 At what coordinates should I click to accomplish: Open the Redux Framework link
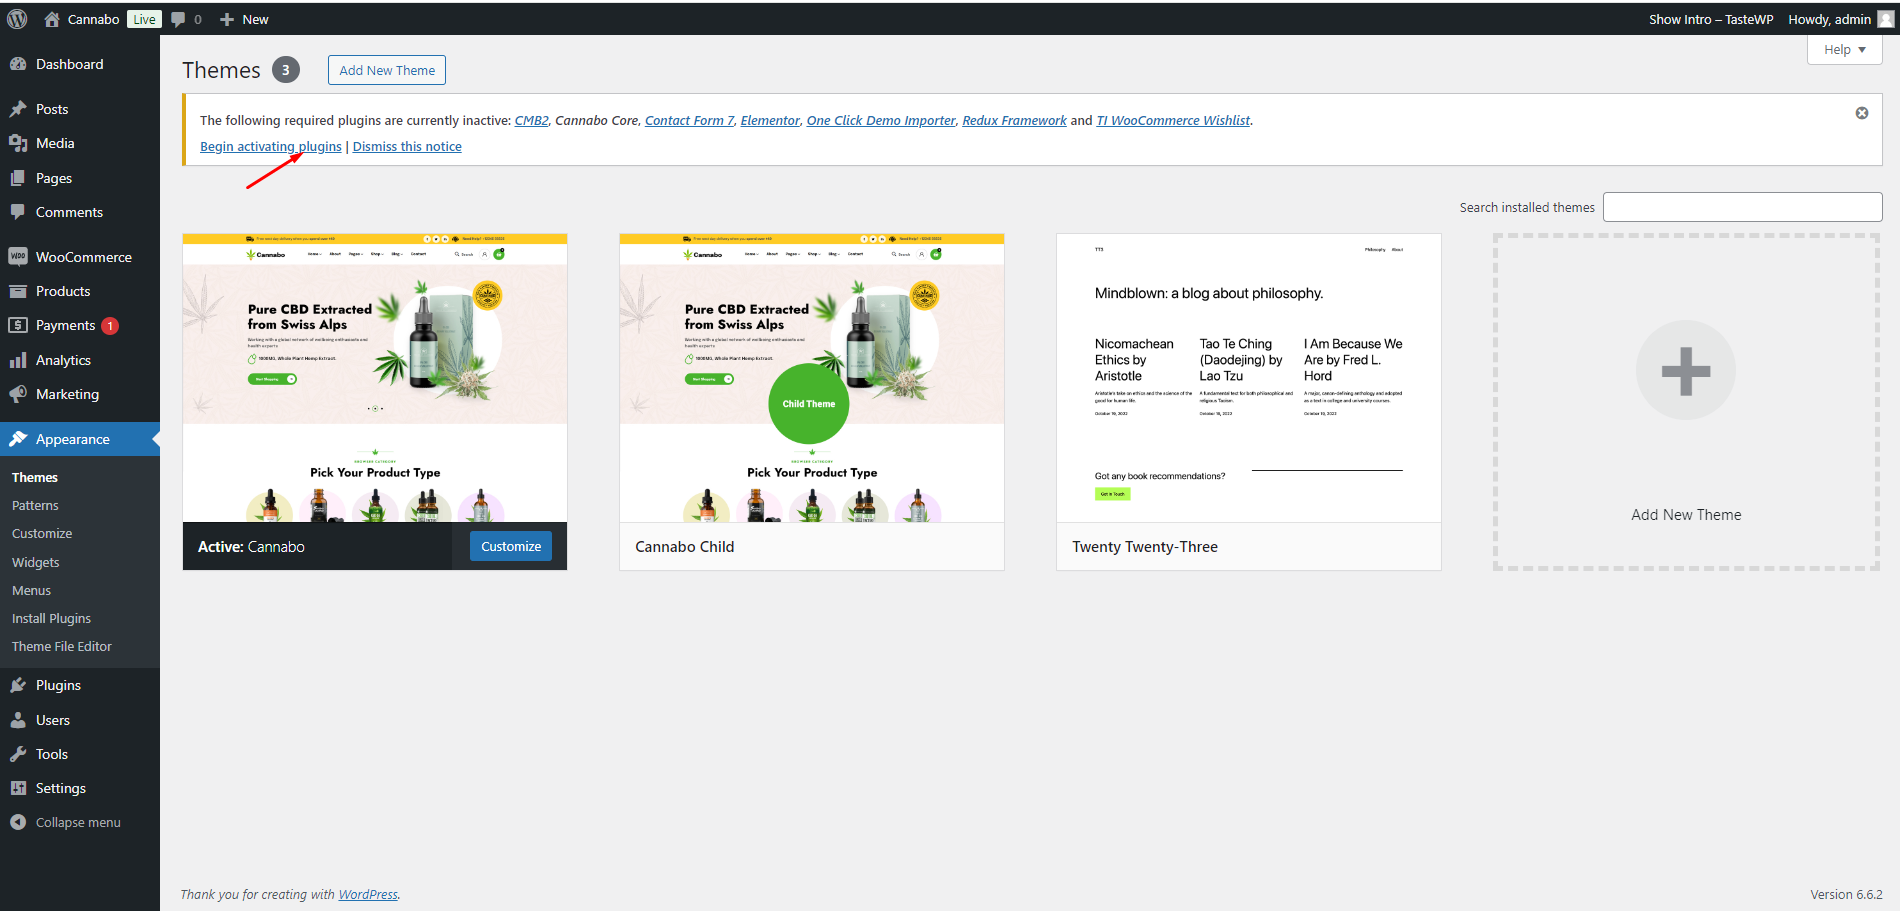[x=1014, y=120]
